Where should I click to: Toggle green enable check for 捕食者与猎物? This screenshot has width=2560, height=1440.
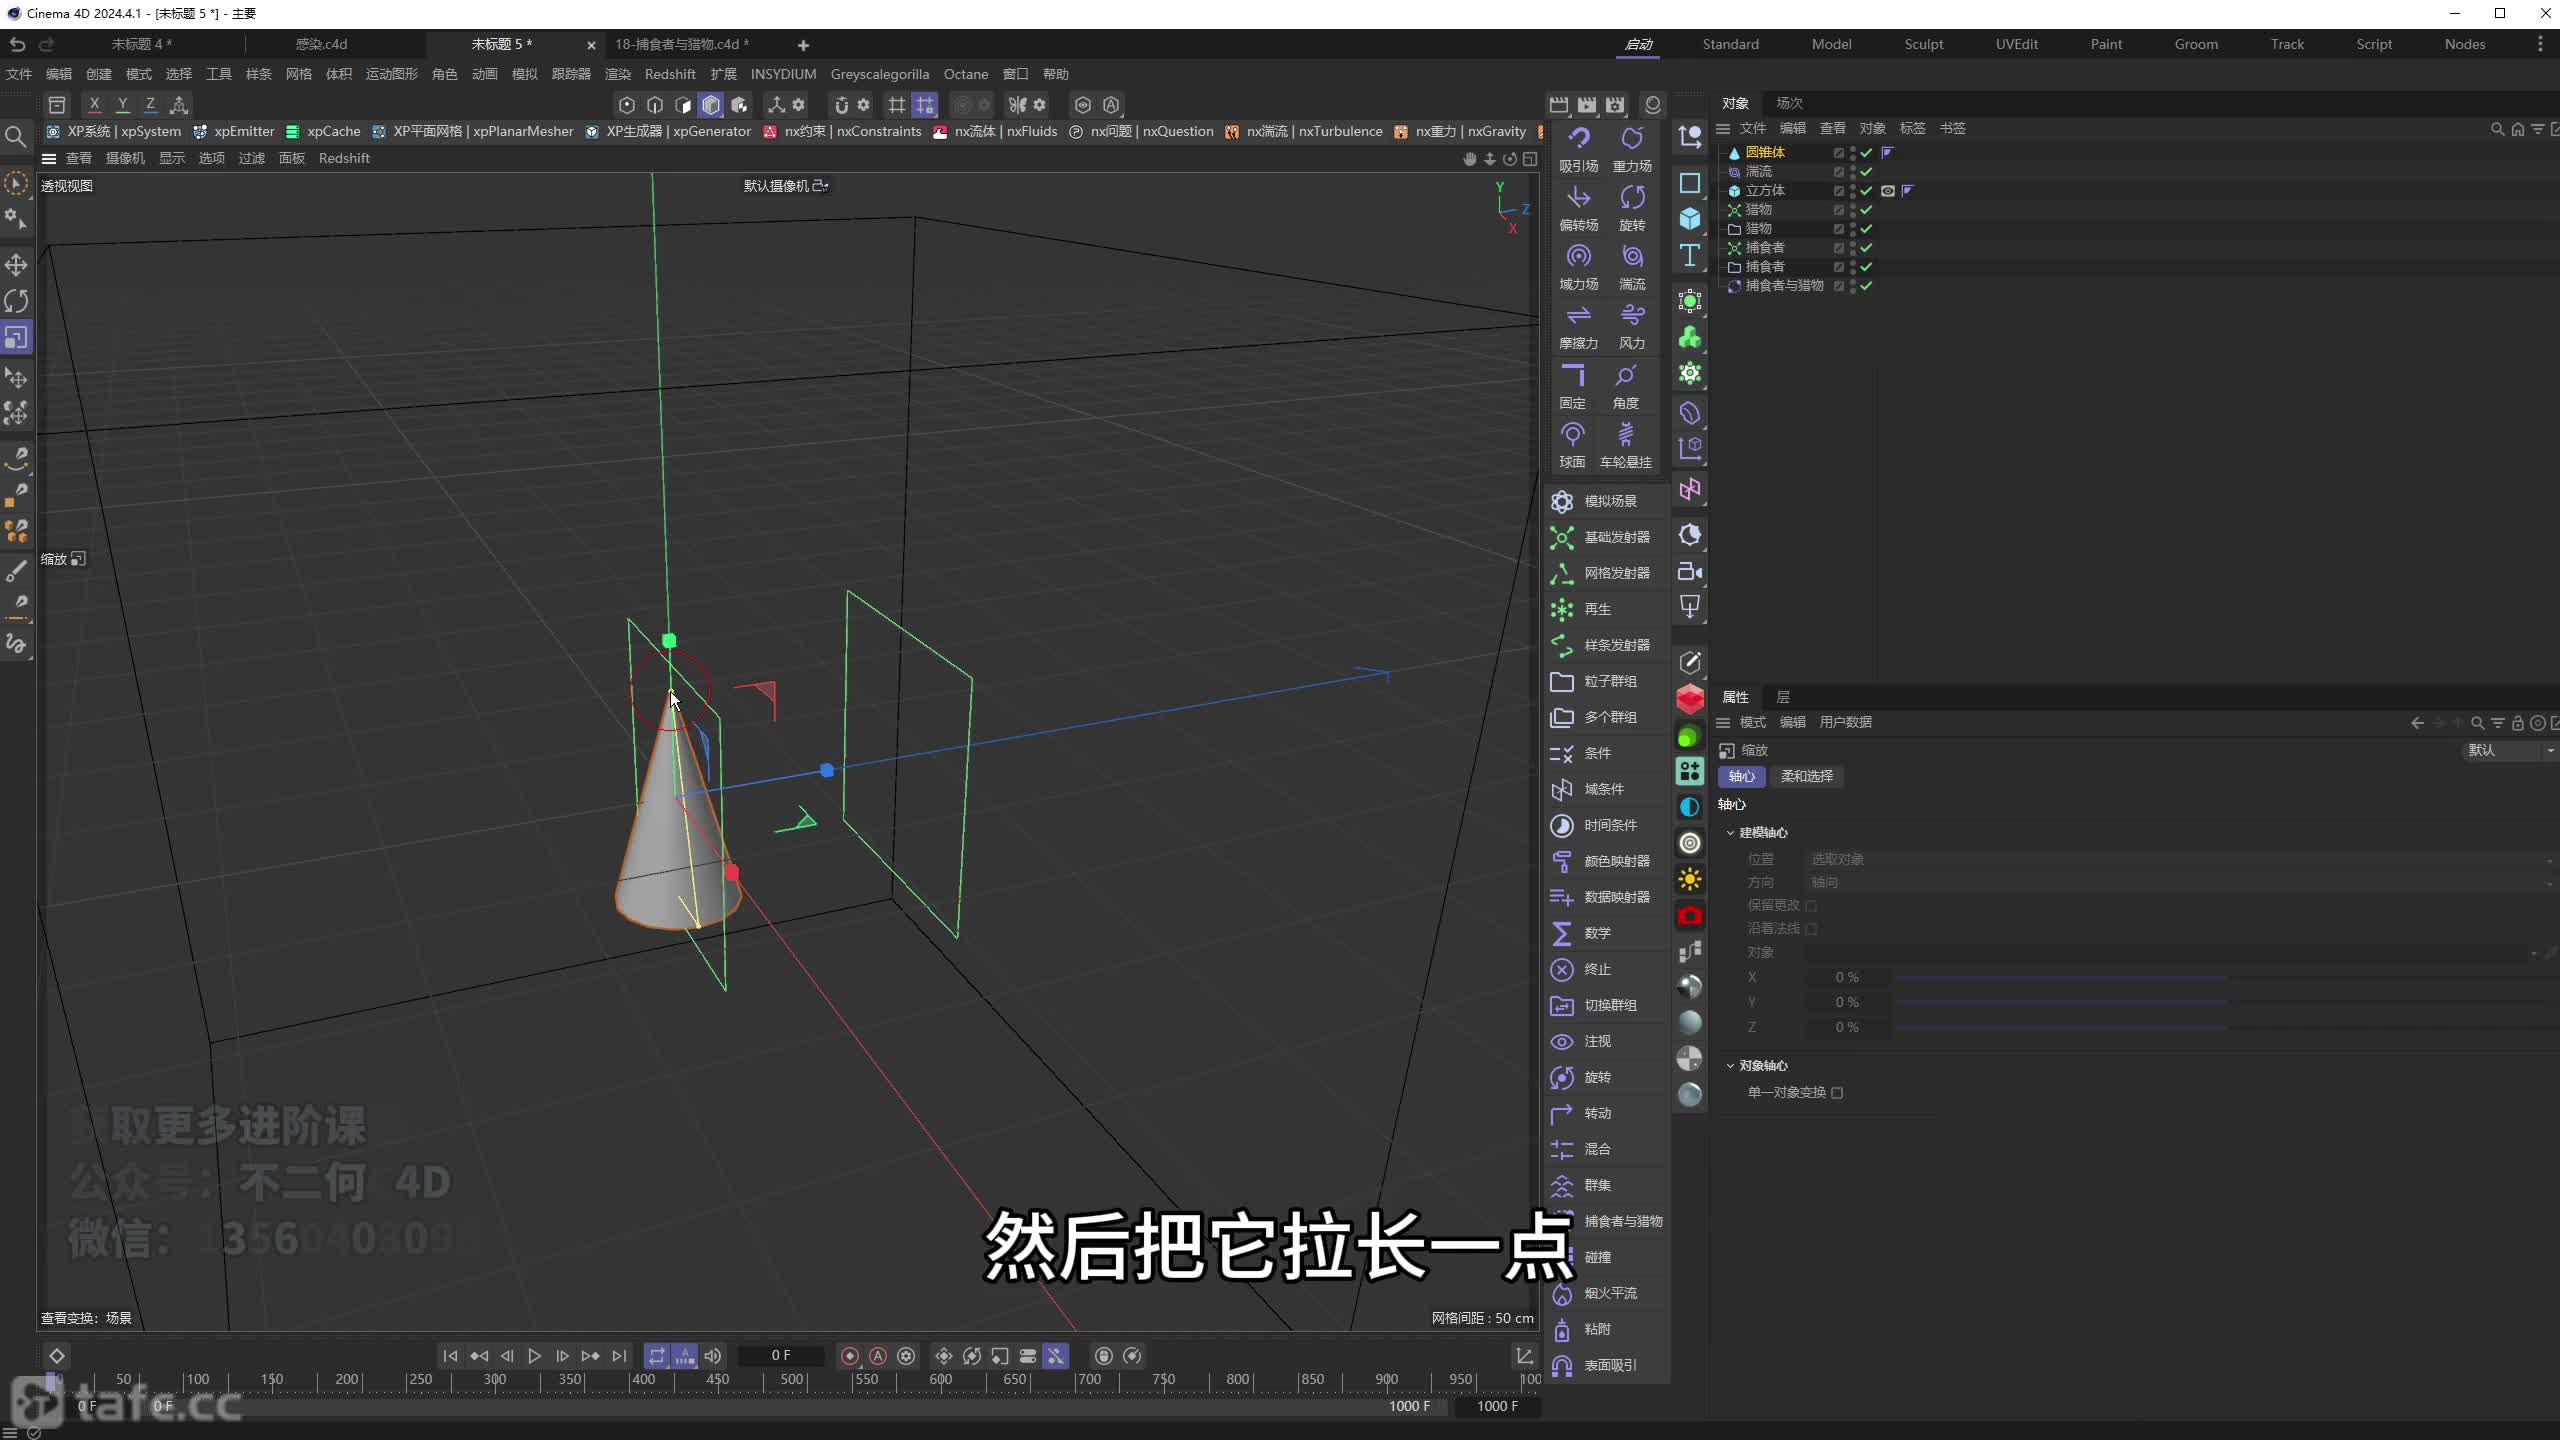1866,286
